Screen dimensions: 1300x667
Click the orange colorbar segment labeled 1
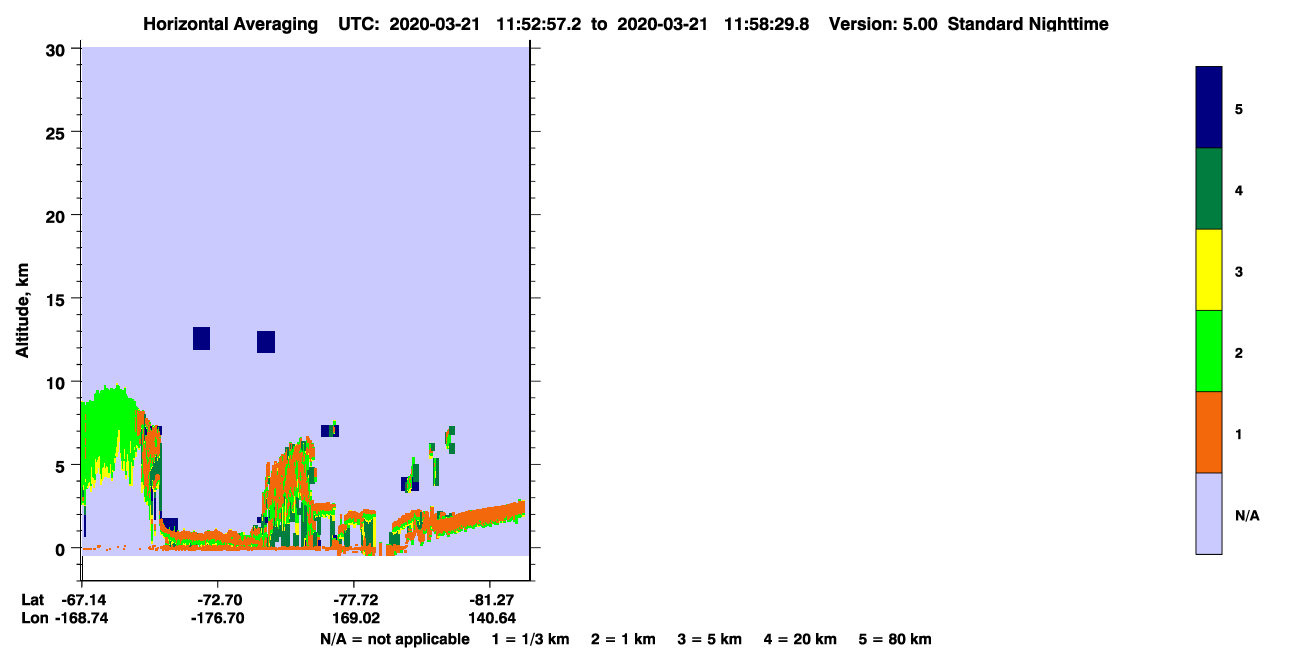pyautogui.click(x=1209, y=432)
